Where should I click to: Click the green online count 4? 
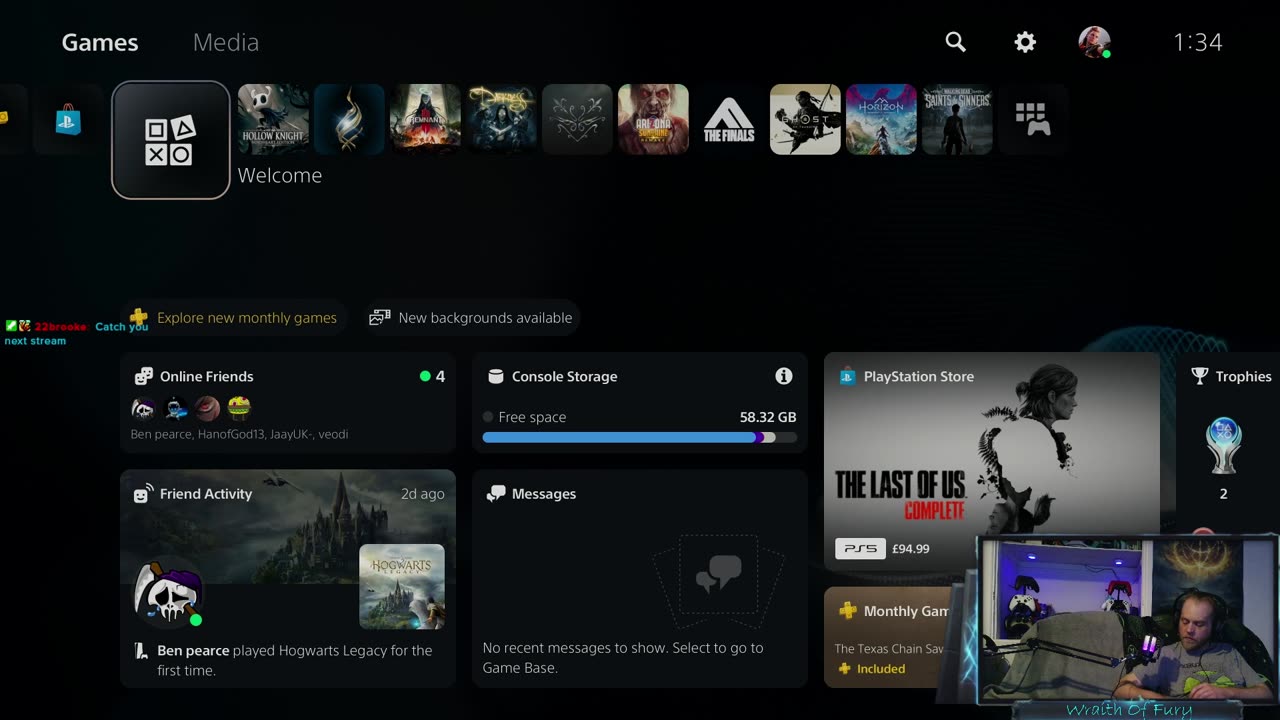[432, 376]
